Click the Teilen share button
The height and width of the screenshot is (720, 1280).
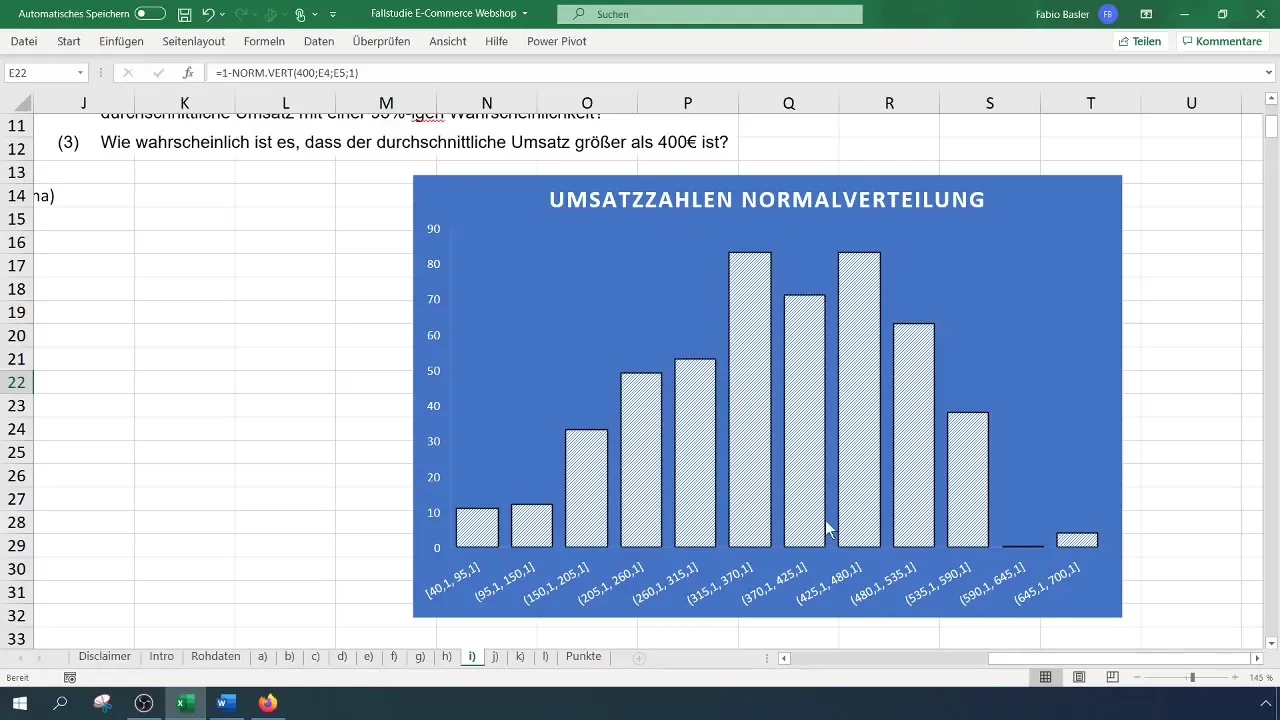(x=1140, y=41)
